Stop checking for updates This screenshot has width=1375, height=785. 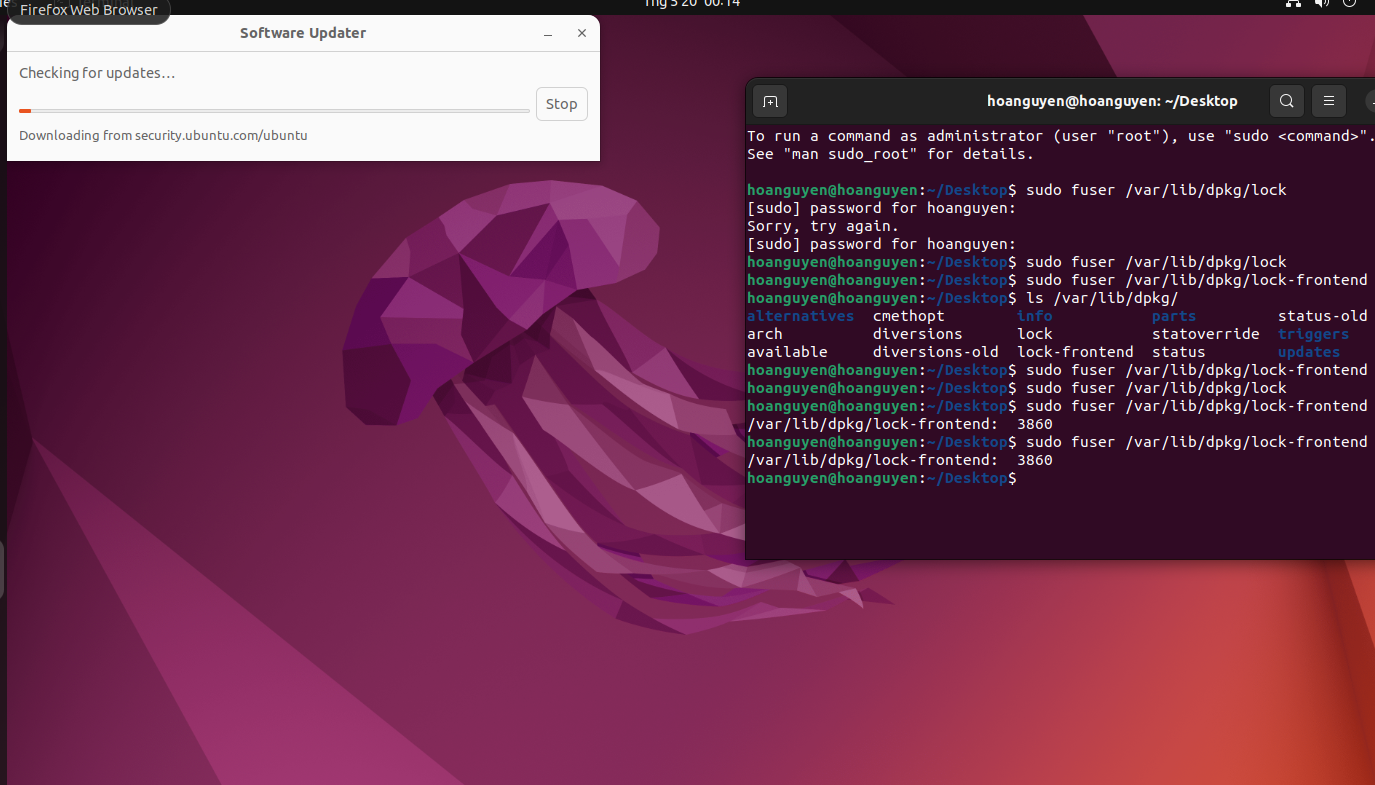(x=561, y=104)
